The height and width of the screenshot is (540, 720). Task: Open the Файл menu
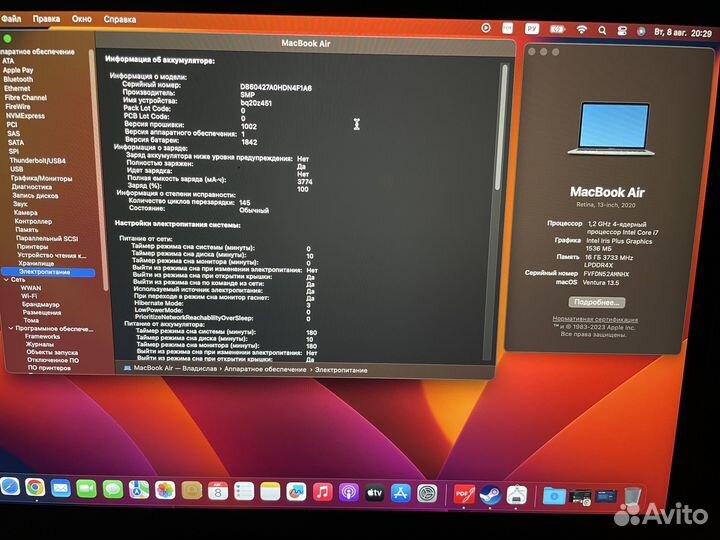pos(11,19)
